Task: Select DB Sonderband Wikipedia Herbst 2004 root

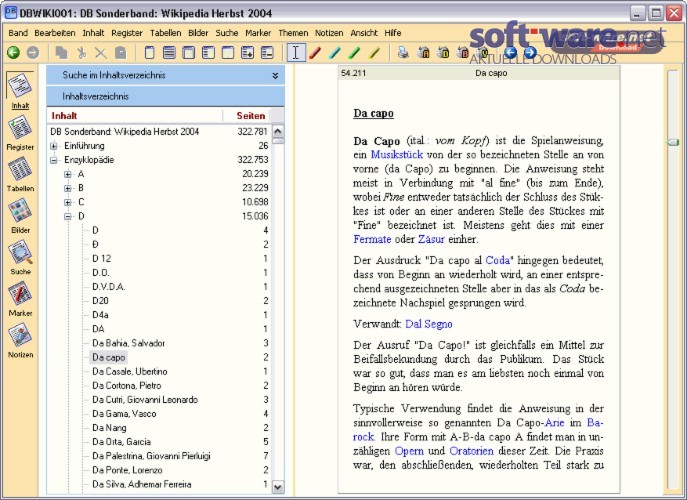Action: pos(124,131)
